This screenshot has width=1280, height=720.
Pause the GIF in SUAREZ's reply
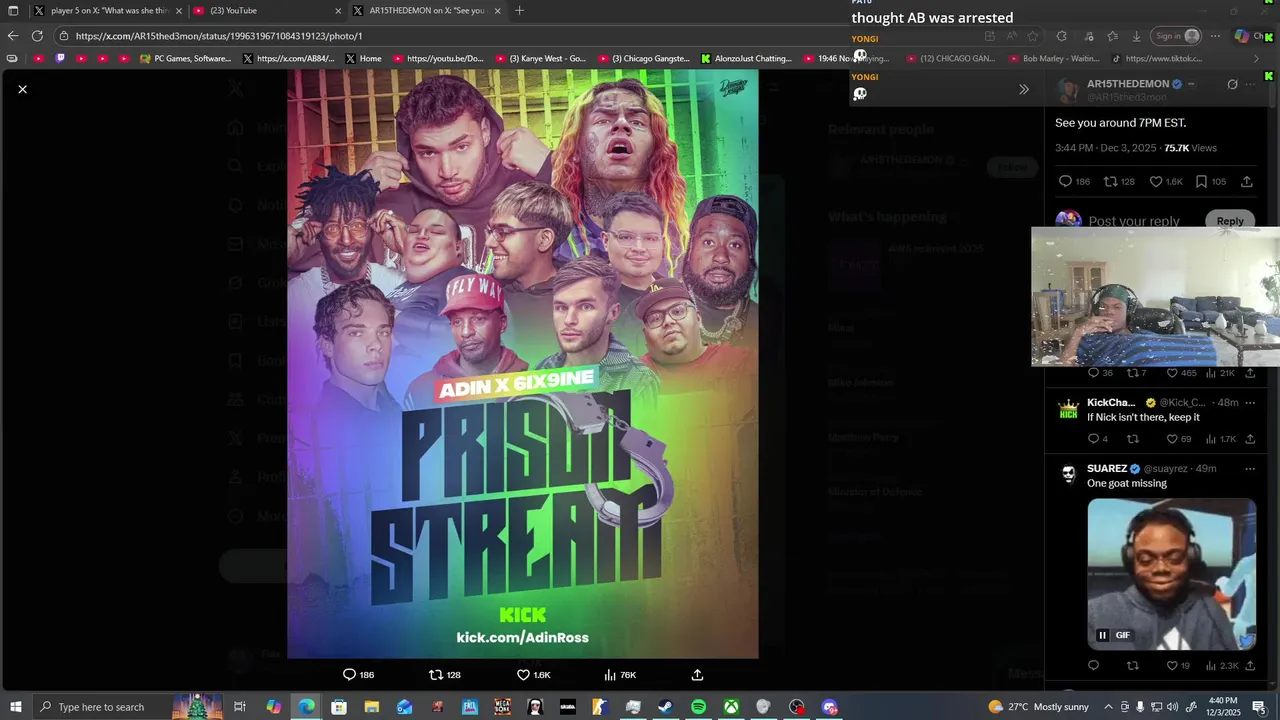1102,635
